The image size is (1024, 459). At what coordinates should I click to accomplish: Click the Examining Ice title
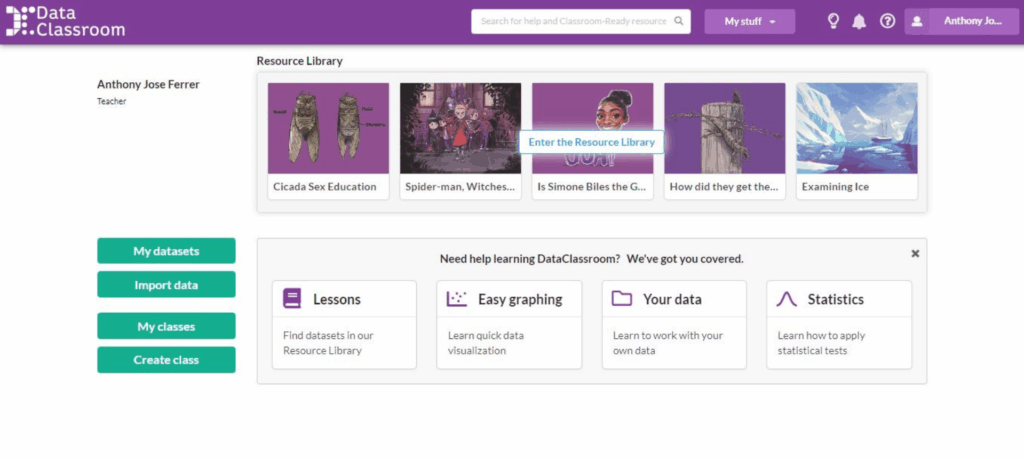[835, 187]
